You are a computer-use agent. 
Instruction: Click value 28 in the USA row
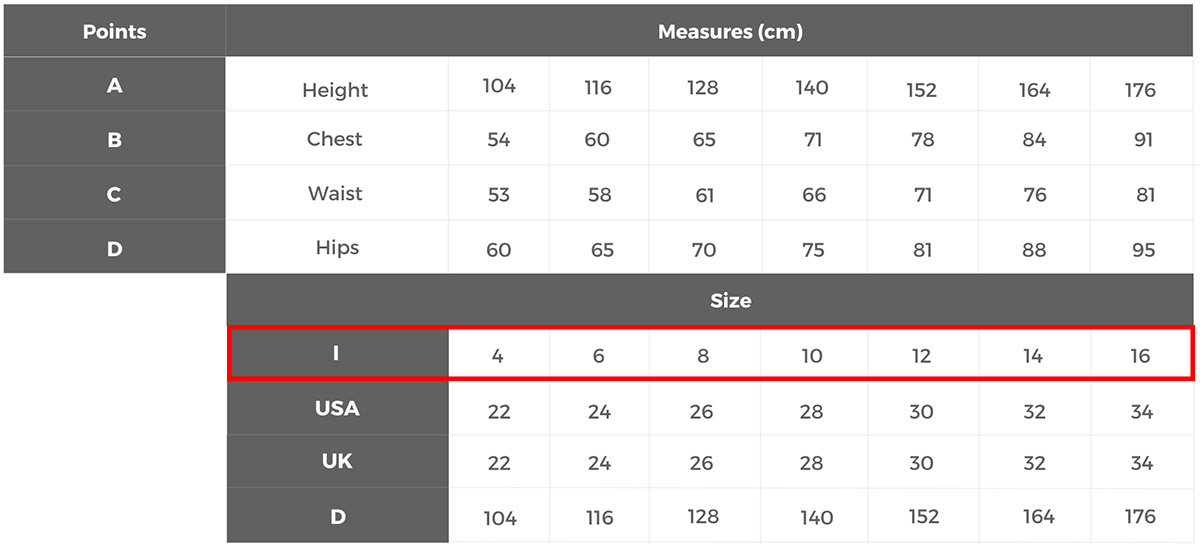coord(812,412)
